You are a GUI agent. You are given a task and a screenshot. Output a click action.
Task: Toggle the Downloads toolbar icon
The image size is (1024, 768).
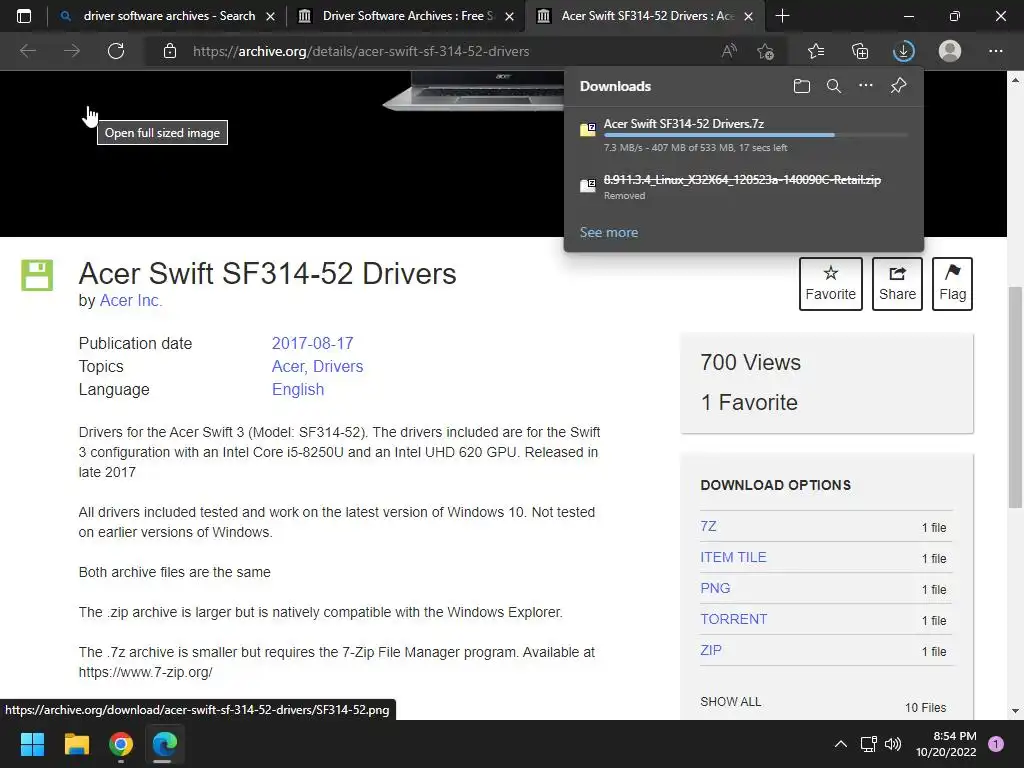point(904,51)
